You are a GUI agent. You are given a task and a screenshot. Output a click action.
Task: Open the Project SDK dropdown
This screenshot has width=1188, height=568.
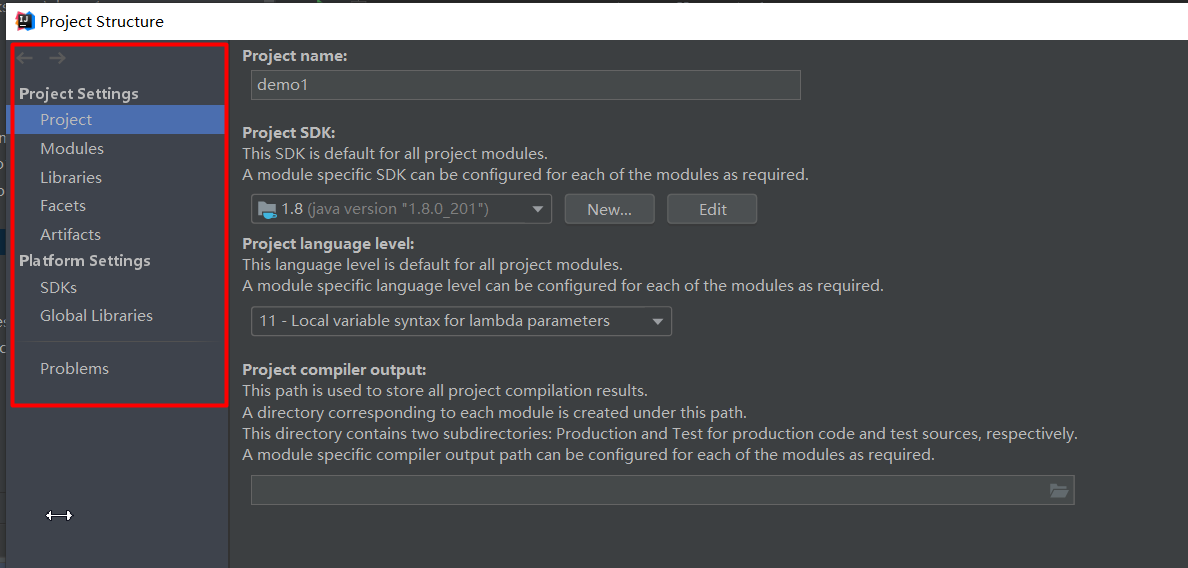[x=401, y=209]
